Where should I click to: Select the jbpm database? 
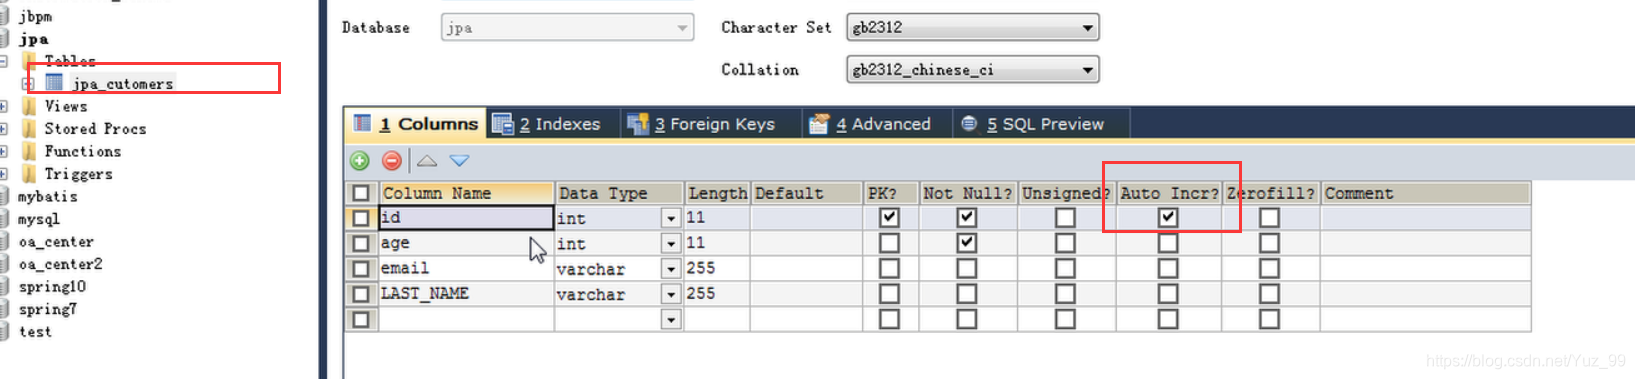point(35,16)
